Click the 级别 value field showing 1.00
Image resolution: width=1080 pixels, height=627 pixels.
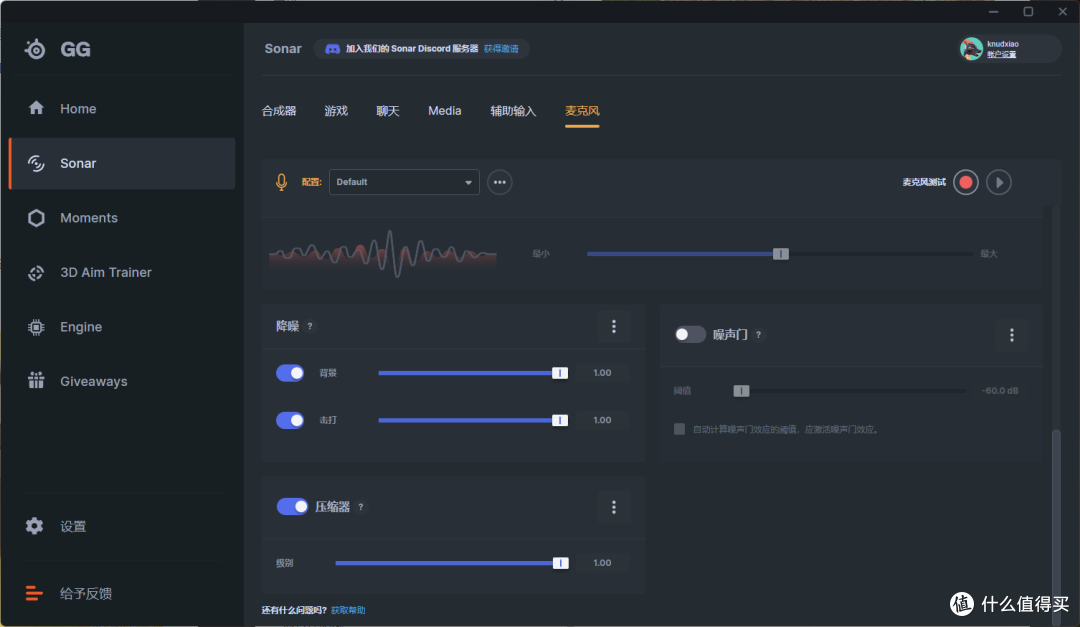point(603,563)
